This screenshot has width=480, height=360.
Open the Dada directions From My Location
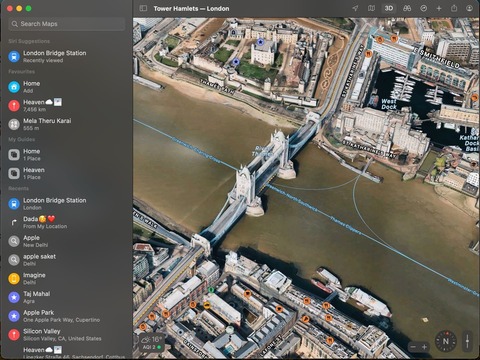point(67,222)
